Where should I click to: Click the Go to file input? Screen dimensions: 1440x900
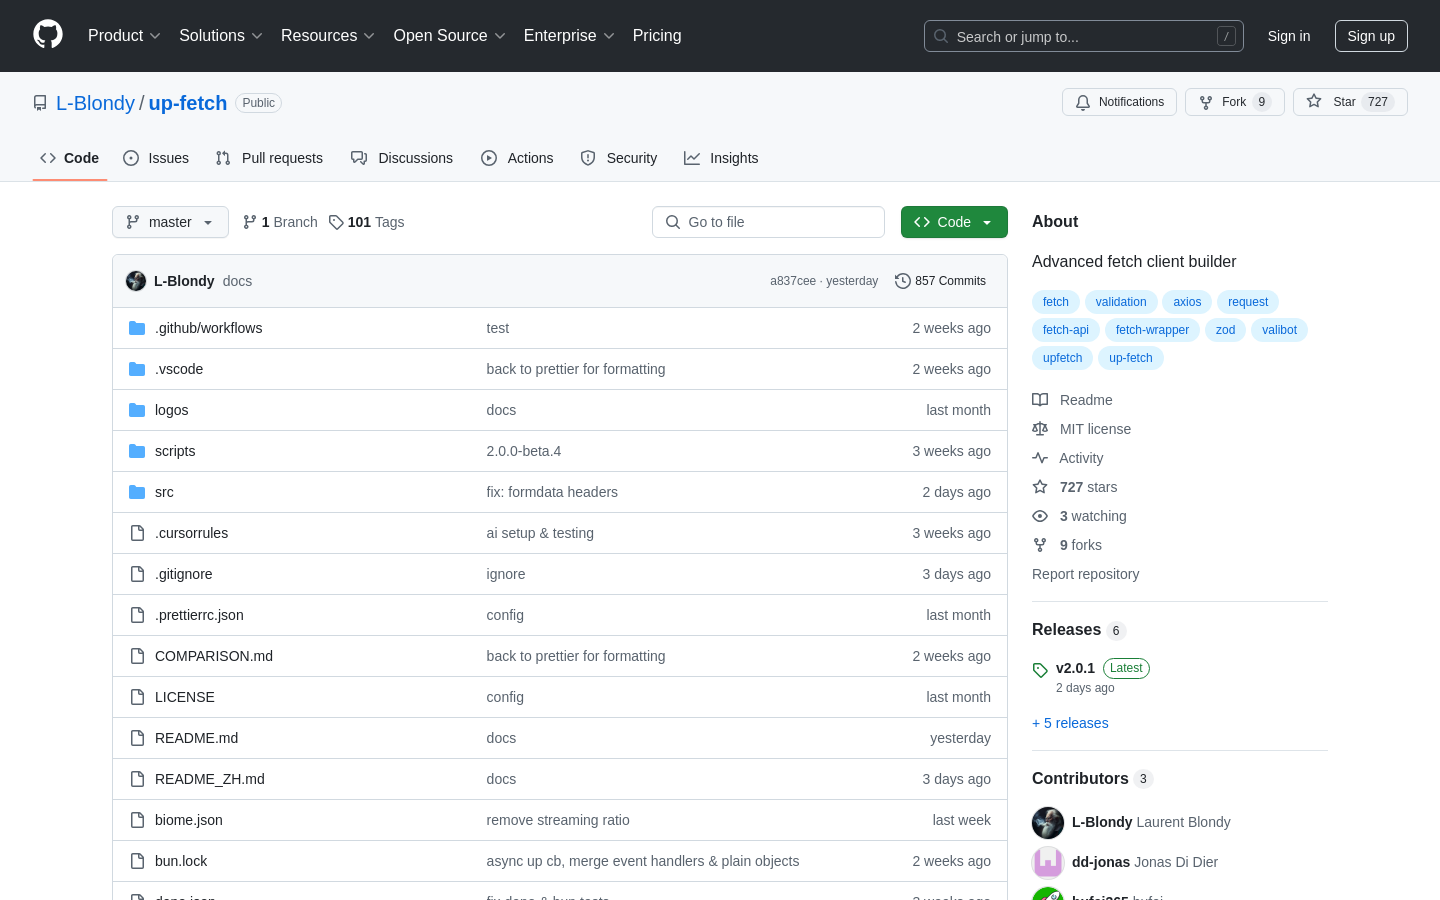coord(768,222)
